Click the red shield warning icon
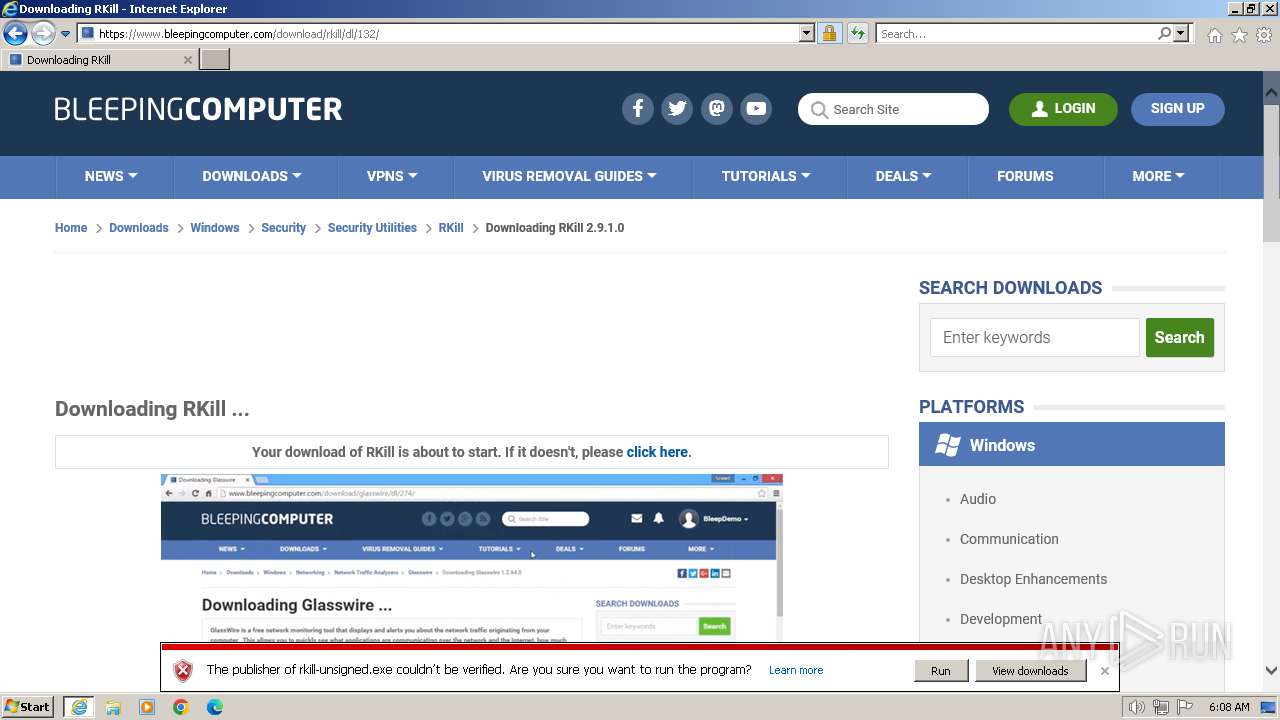Screen dimensions: 1280x720 [183, 671]
